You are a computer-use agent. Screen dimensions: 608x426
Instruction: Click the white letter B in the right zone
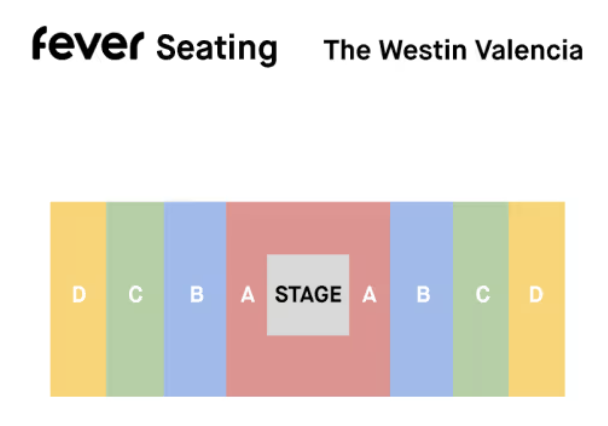[x=423, y=295]
